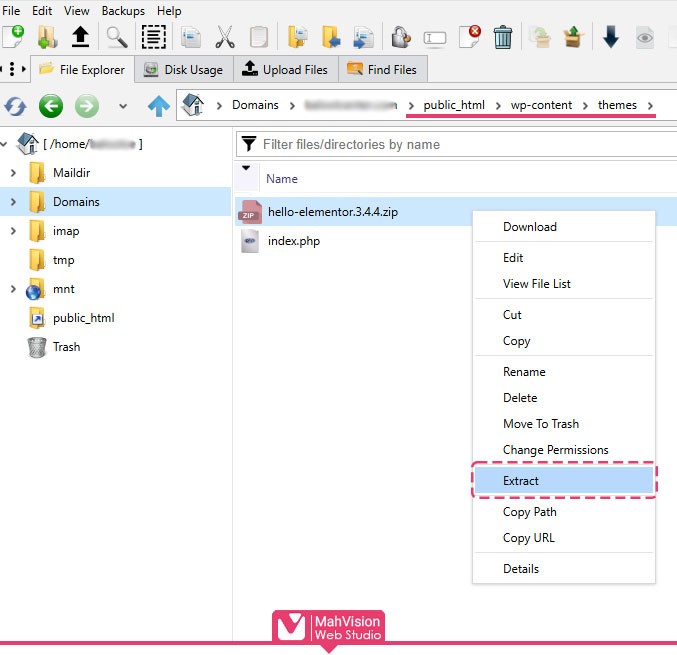Open the Upload Files tab
Image resolution: width=677 pixels, height=655 pixels.
[285, 70]
